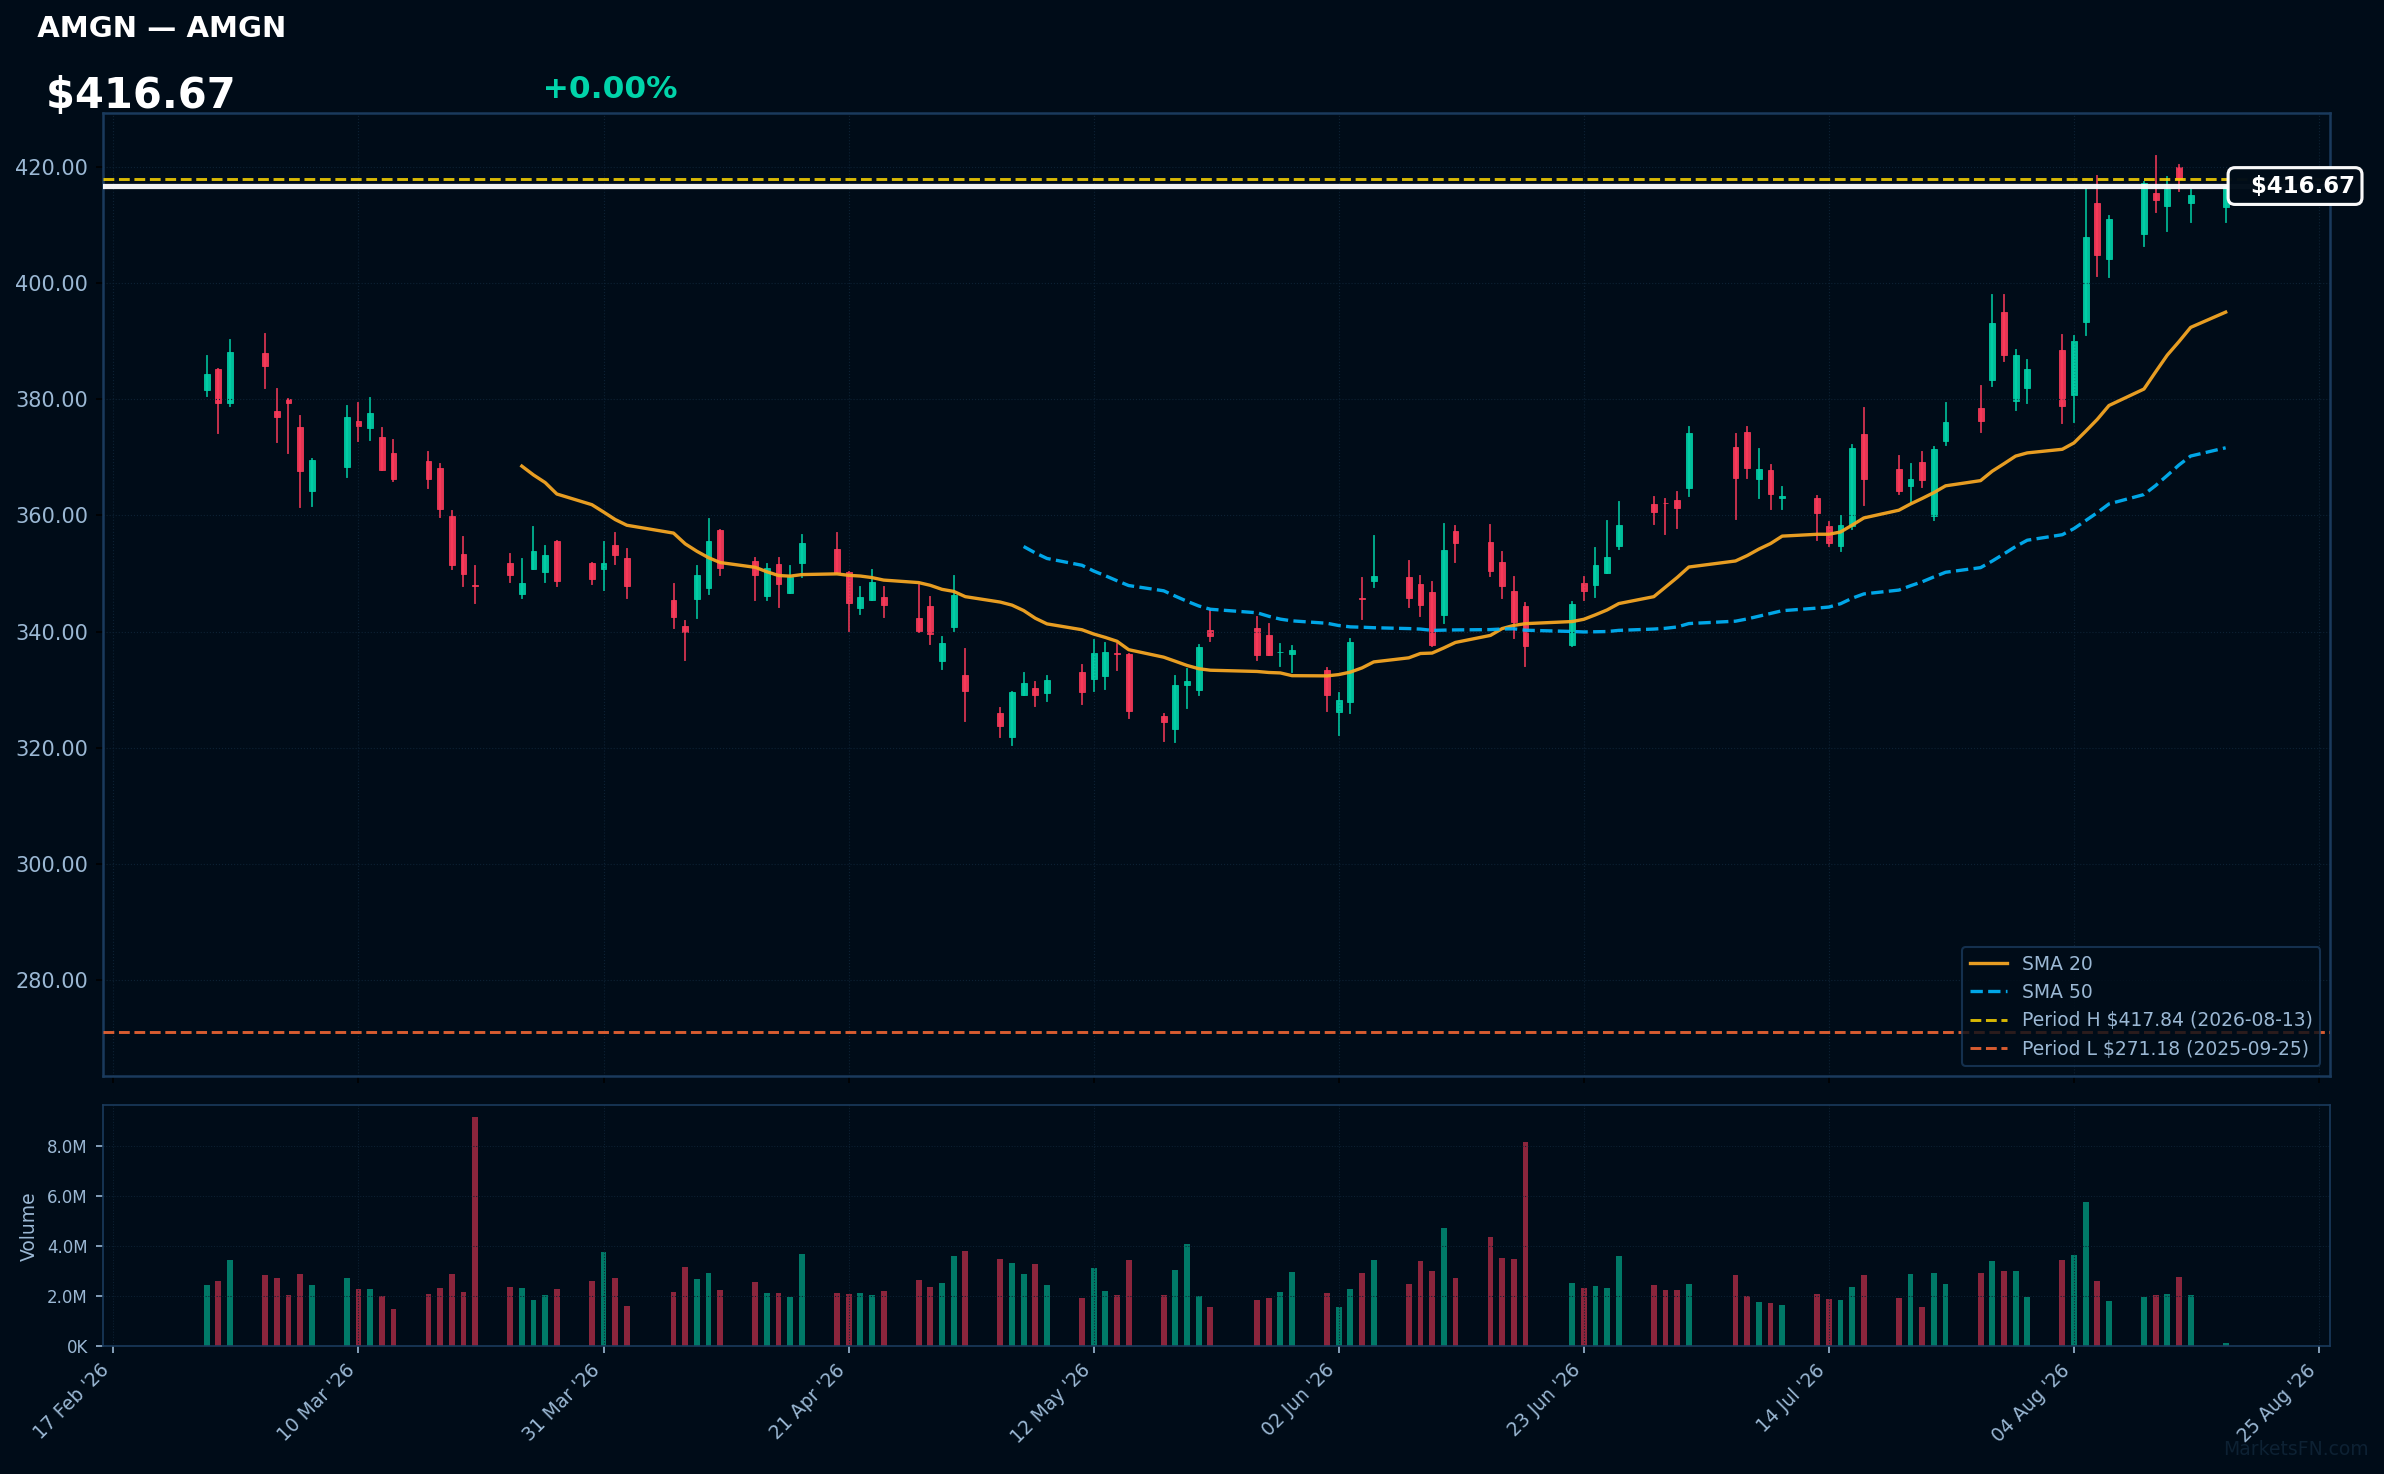Click the $416.67 price tag on the right axis

(x=2295, y=186)
